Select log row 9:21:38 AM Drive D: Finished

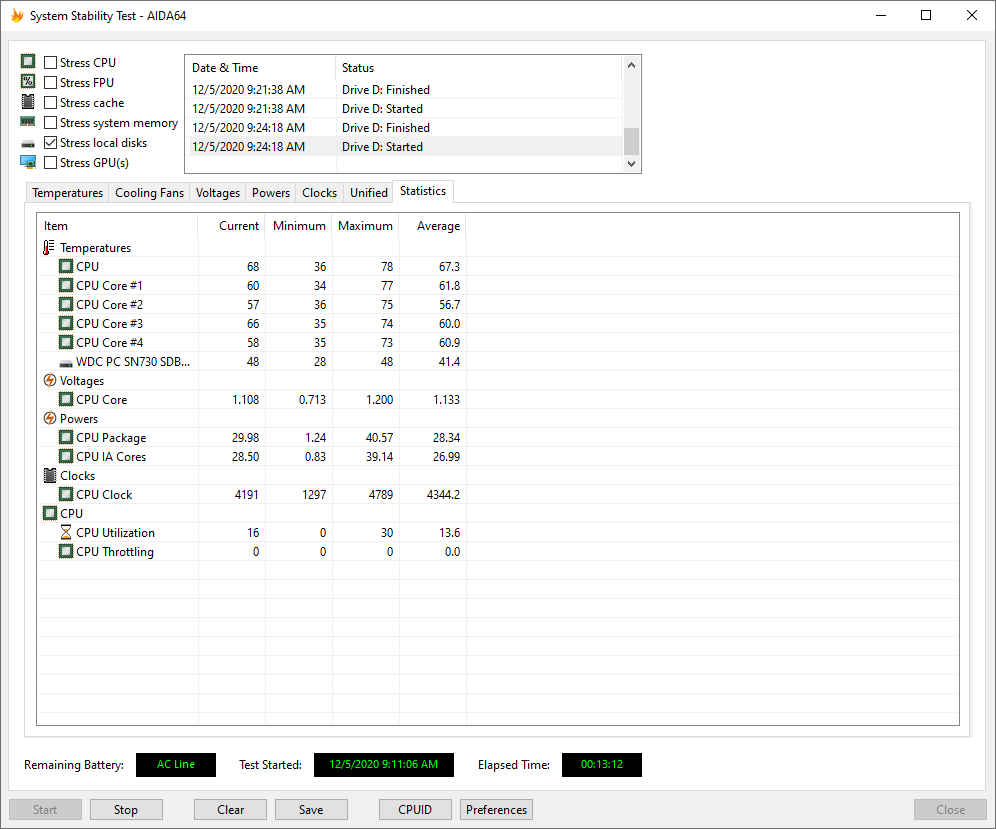[x=405, y=90]
